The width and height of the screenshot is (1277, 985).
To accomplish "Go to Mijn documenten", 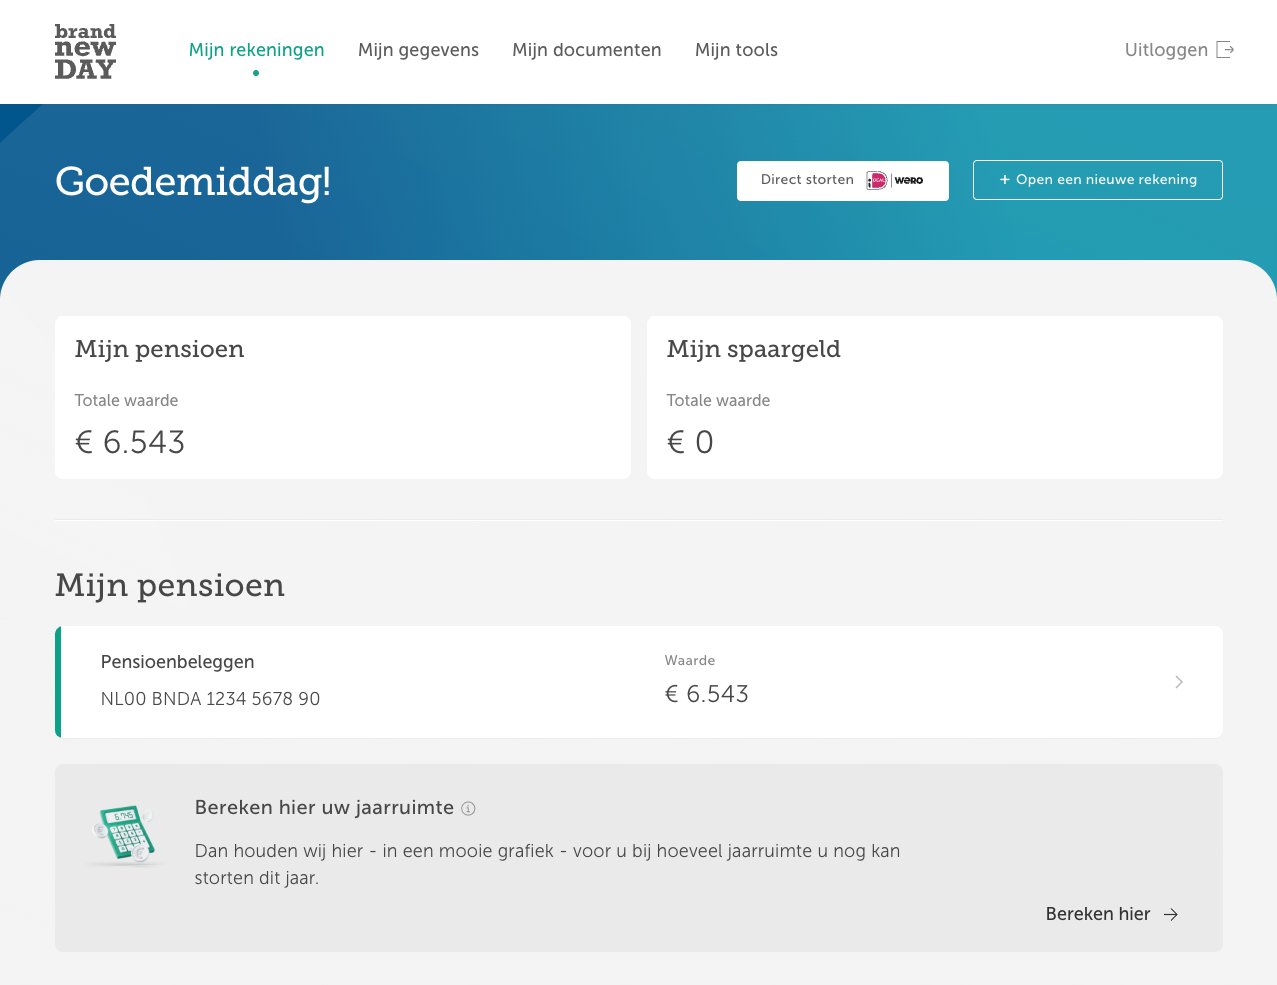I will tap(586, 50).
